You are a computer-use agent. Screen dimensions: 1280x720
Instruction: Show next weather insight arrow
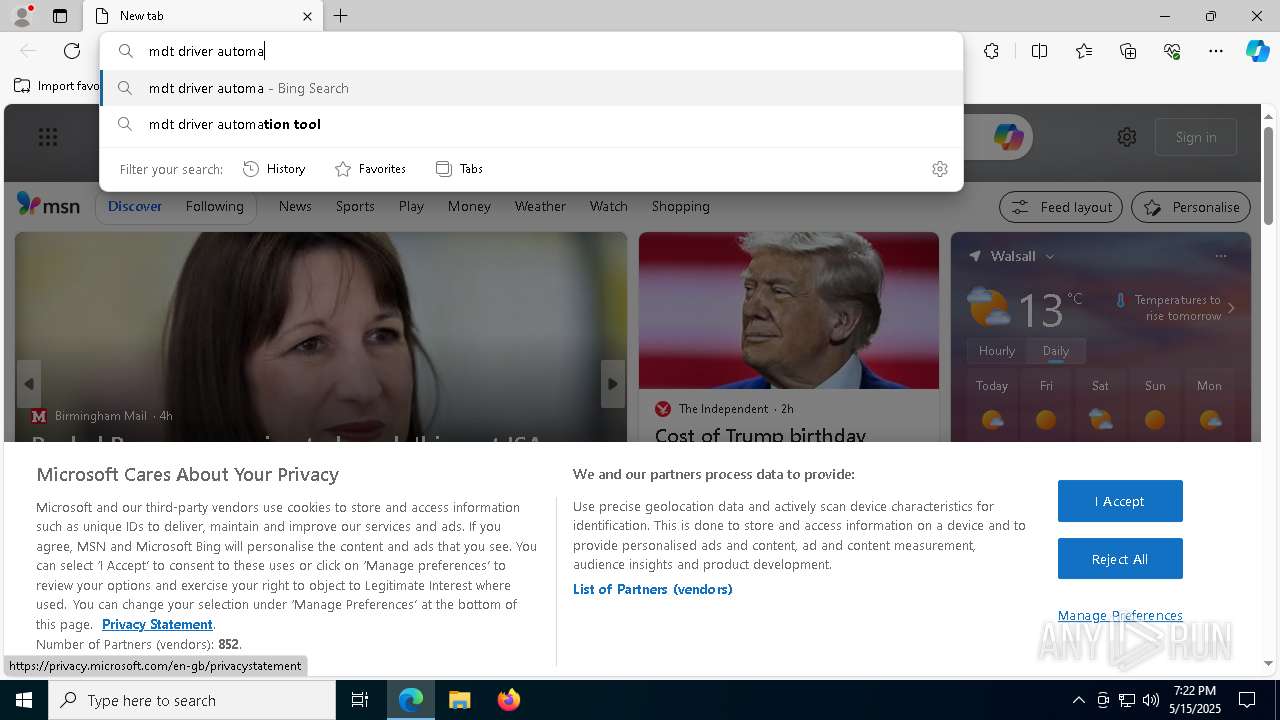point(1231,308)
